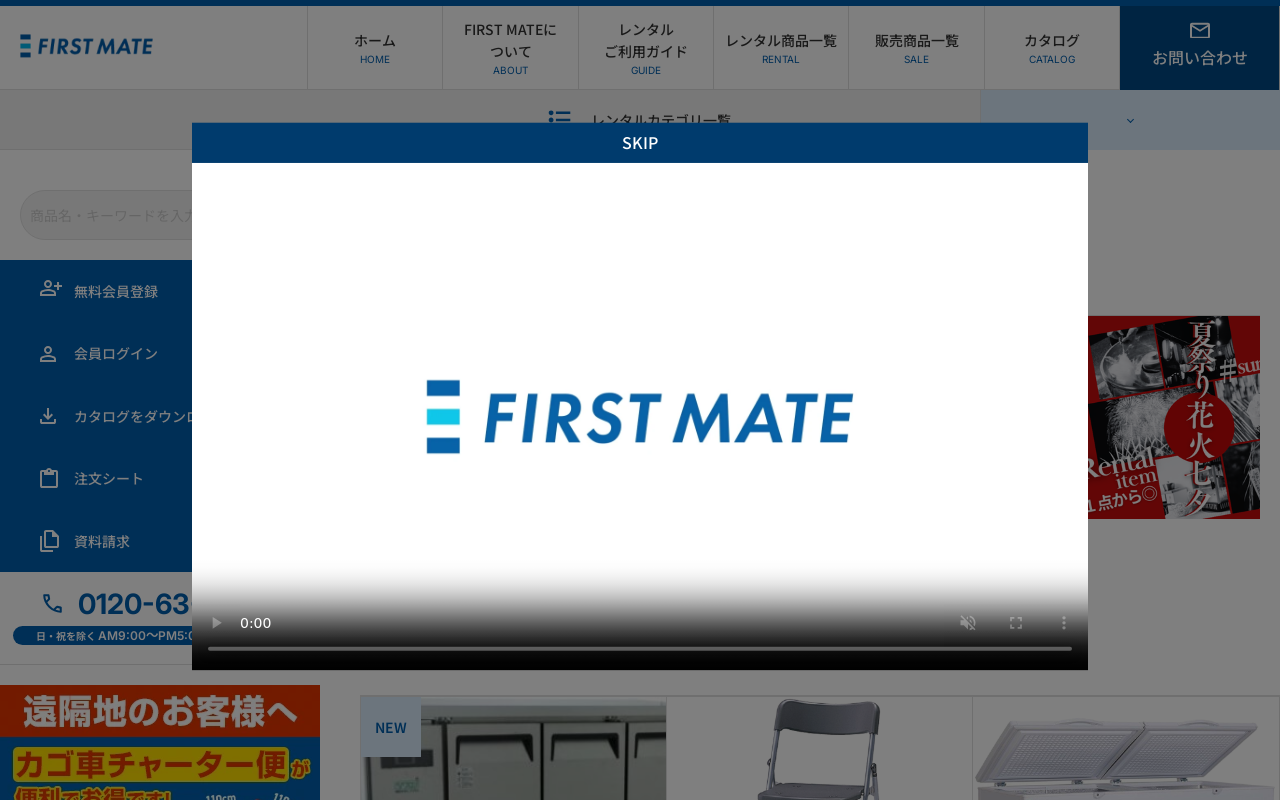Unmute the video sound
Screen dimensions: 1280x800
(x=968, y=623)
